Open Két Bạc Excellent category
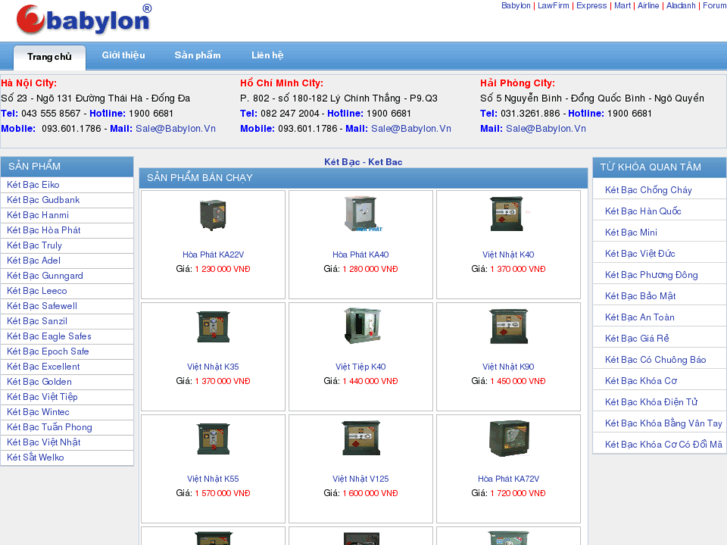 pos(43,366)
